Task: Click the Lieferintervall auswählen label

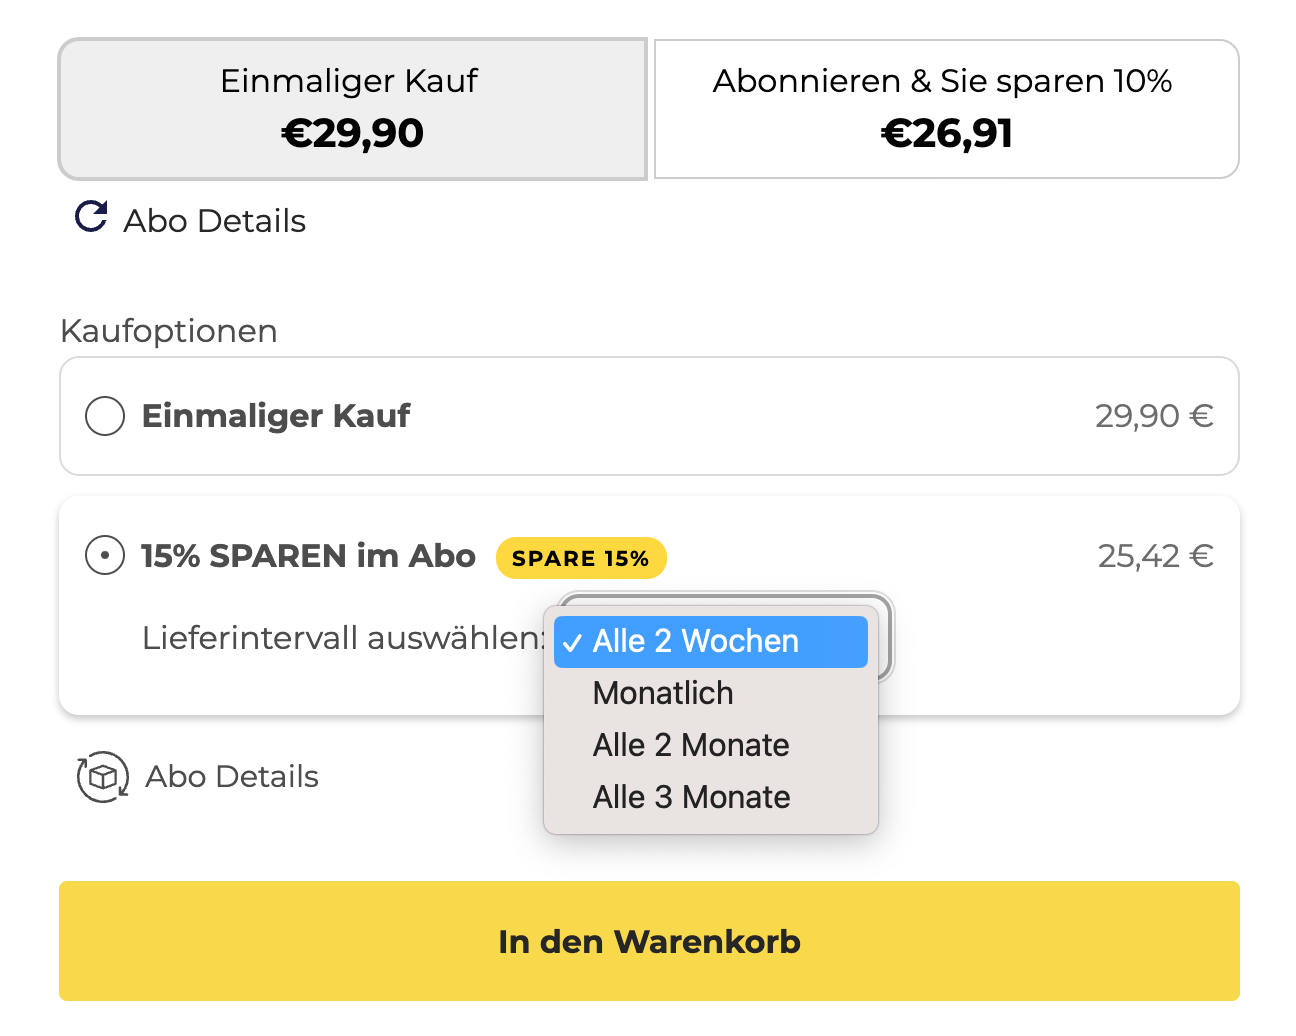Action: click(344, 638)
